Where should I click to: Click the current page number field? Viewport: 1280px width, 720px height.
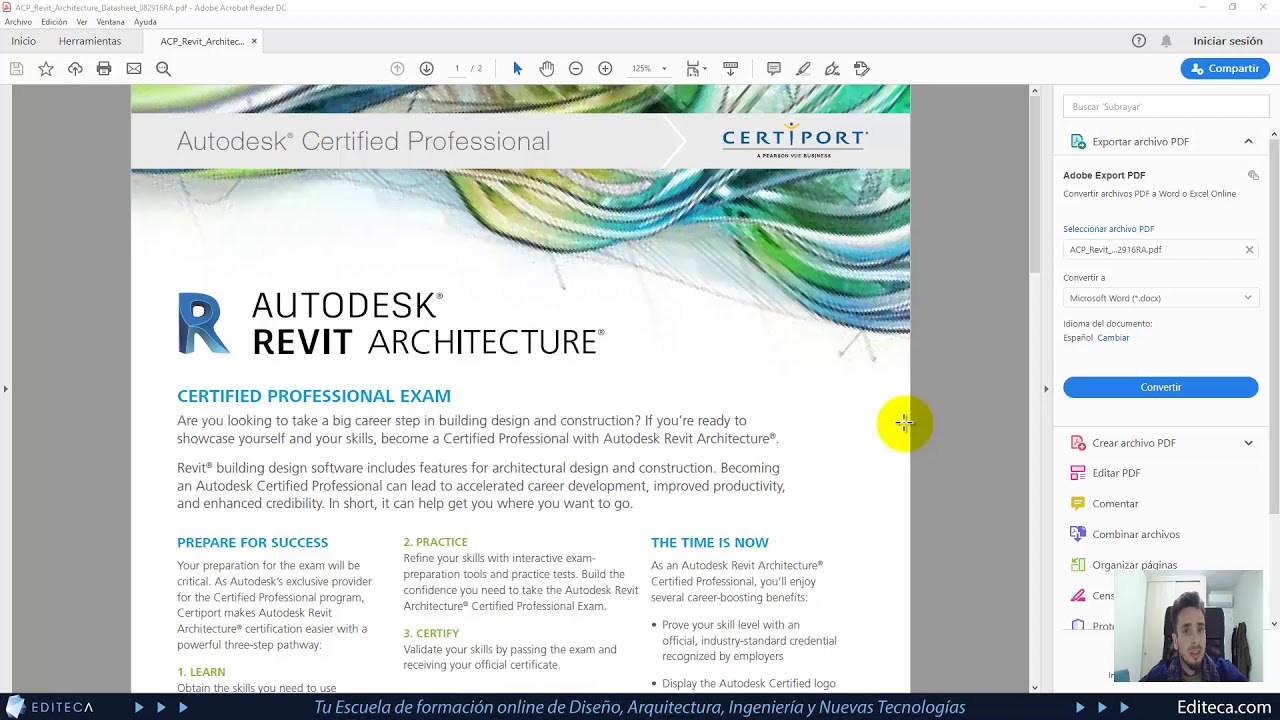tap(457, 69)
